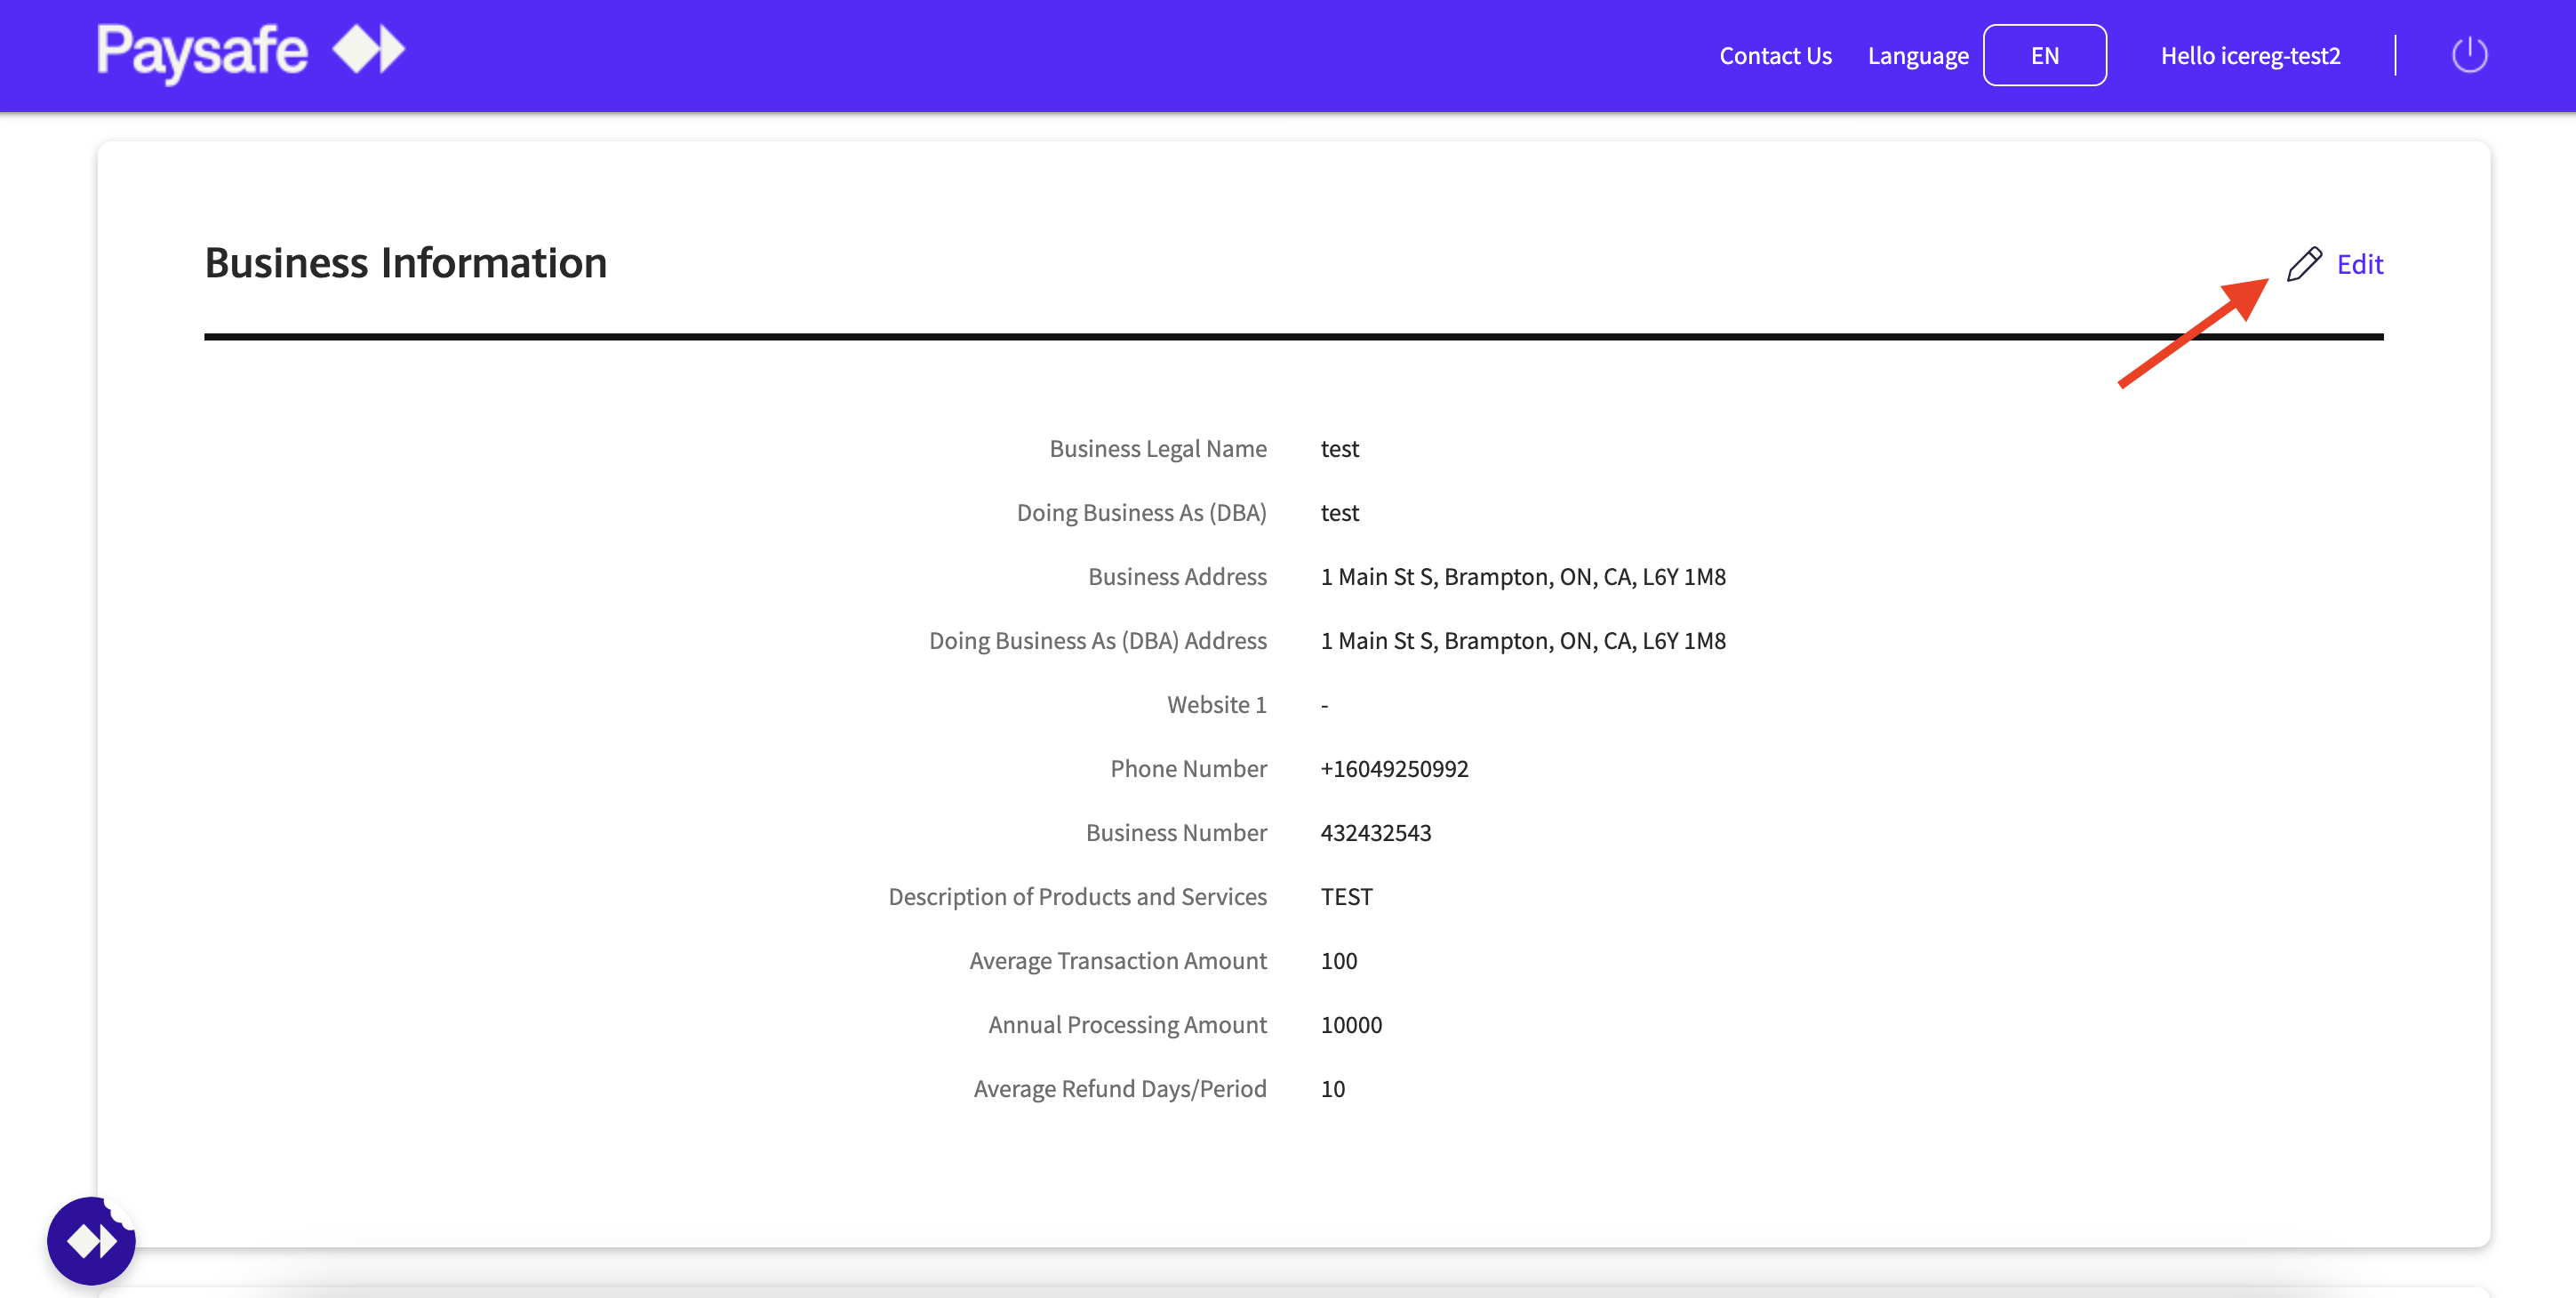Click the logout power icon in the header
The image size is (2576, 1298).
click(x=2470, y=55)
